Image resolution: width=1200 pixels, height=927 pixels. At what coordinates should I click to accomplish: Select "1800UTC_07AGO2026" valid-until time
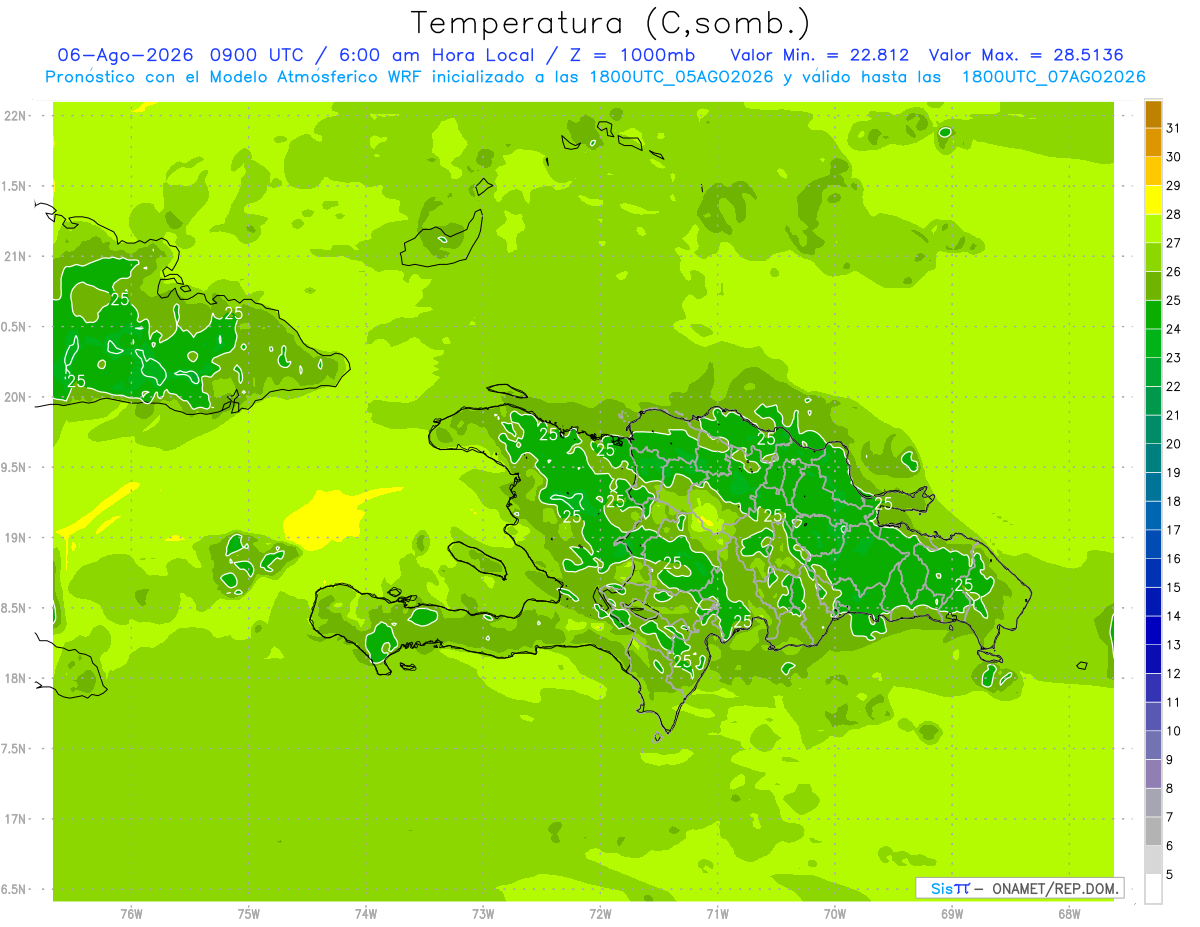[1053, 77]
